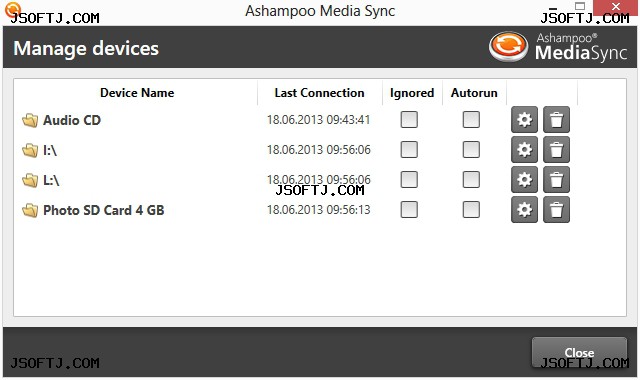Delete the L:\ drive entry

(556, 180)
